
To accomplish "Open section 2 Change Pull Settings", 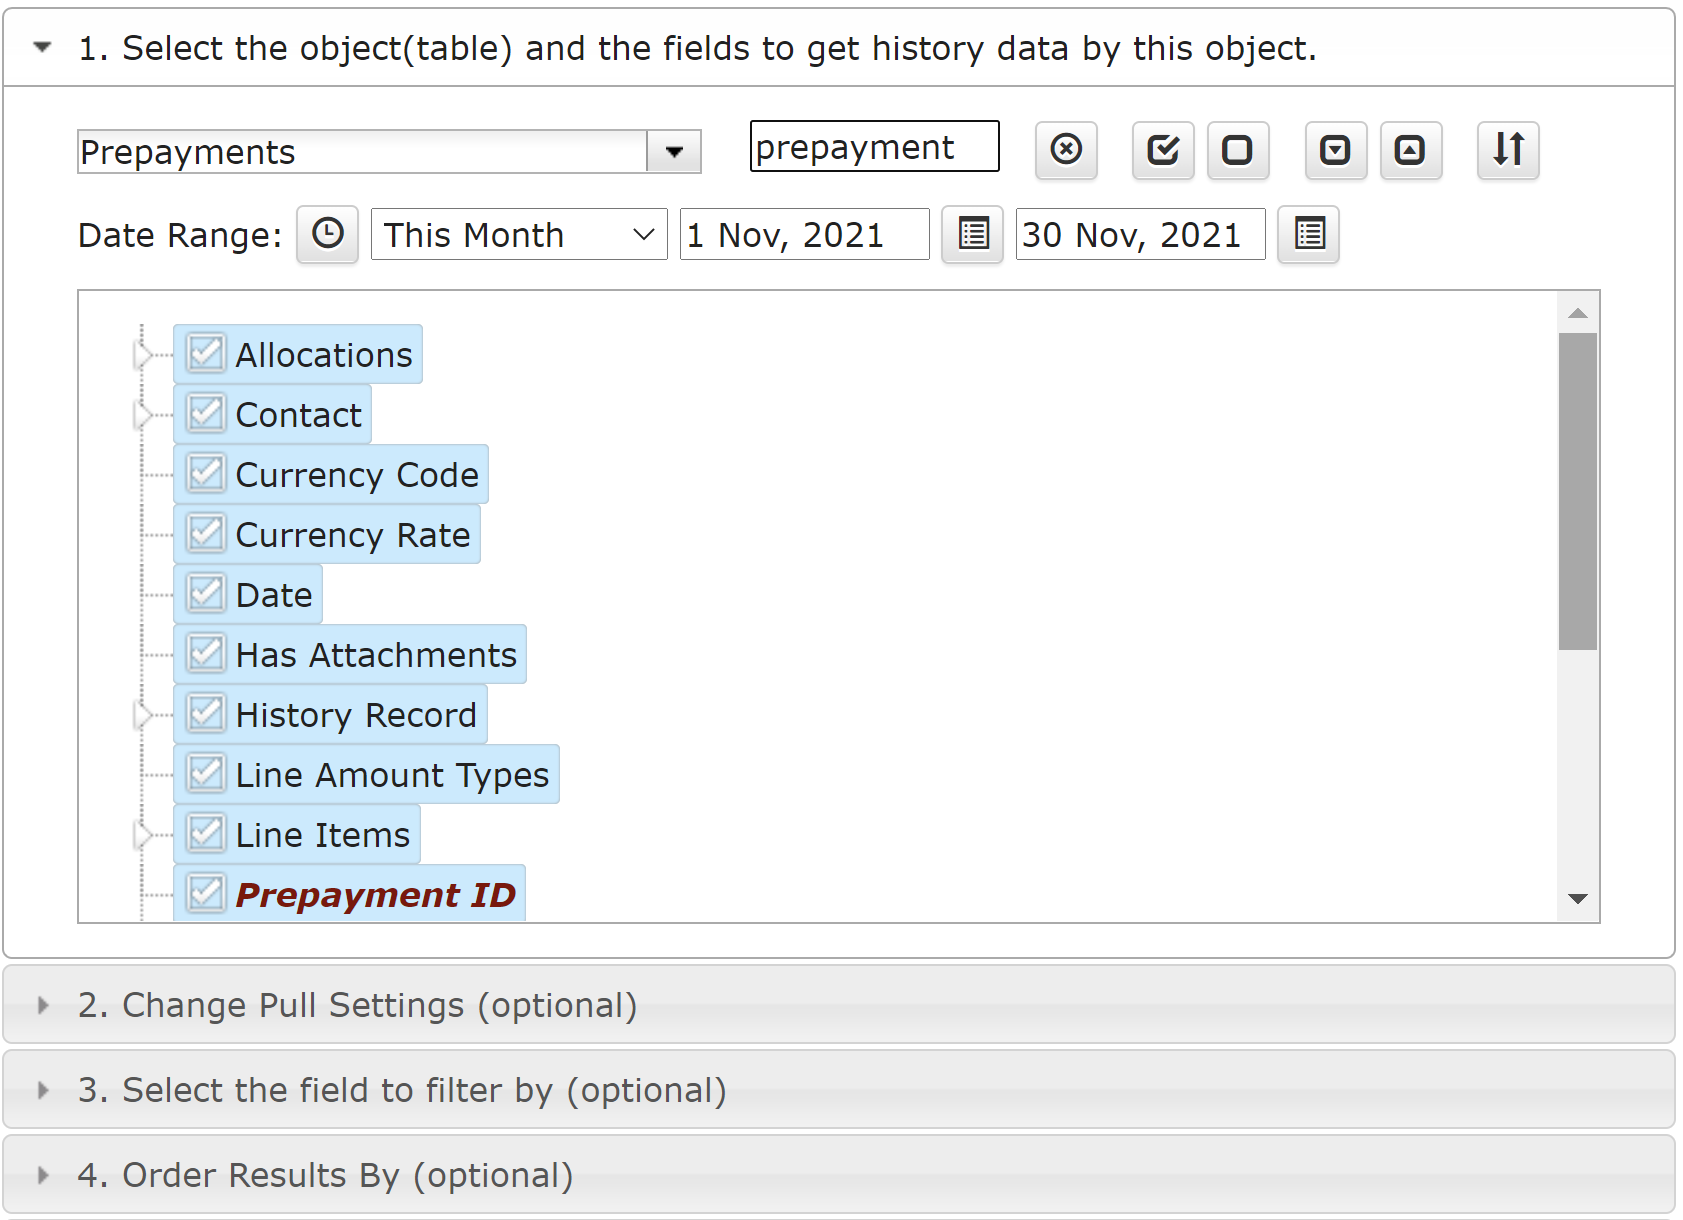I will coord(356,1005).
